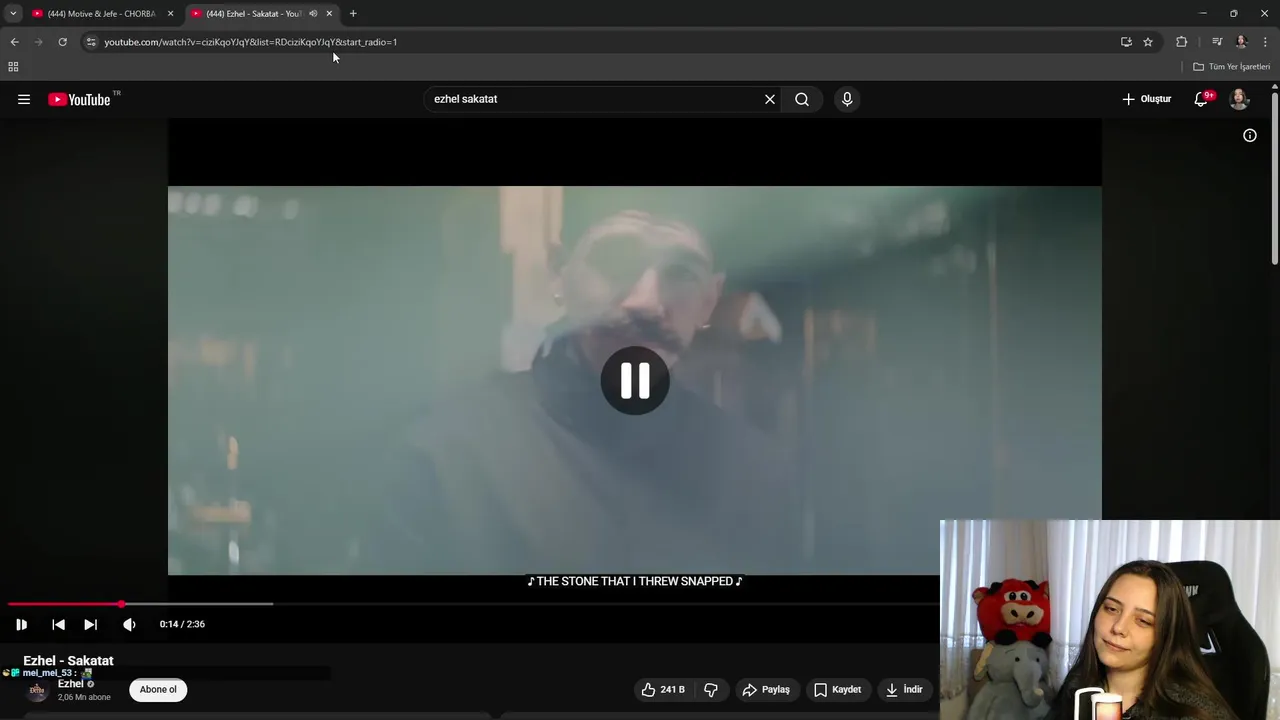This screenshot has height=720, width=1280.
Task: Clear the search box with the X
Action: [x=770, y=99]
